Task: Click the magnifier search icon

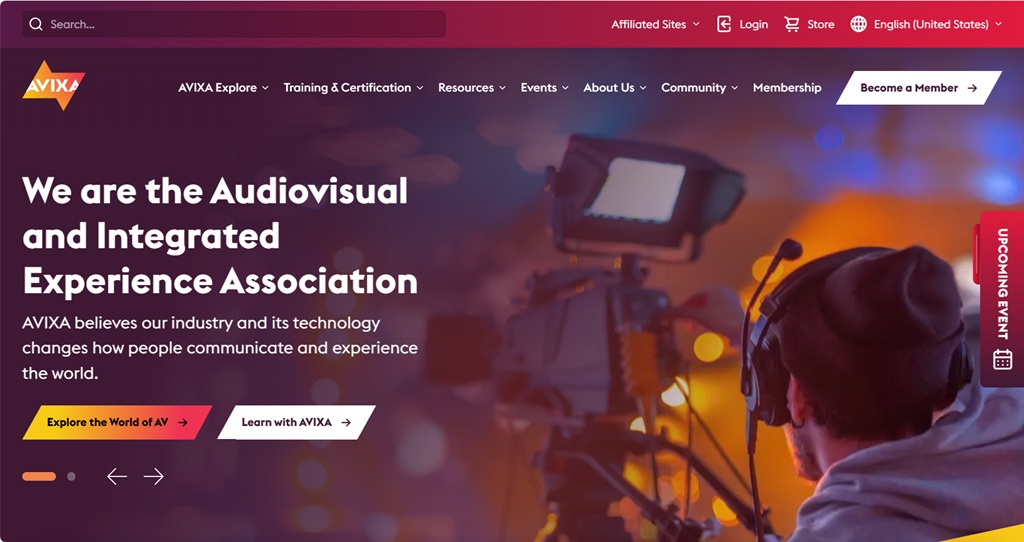Action: (x=36, y=24)
